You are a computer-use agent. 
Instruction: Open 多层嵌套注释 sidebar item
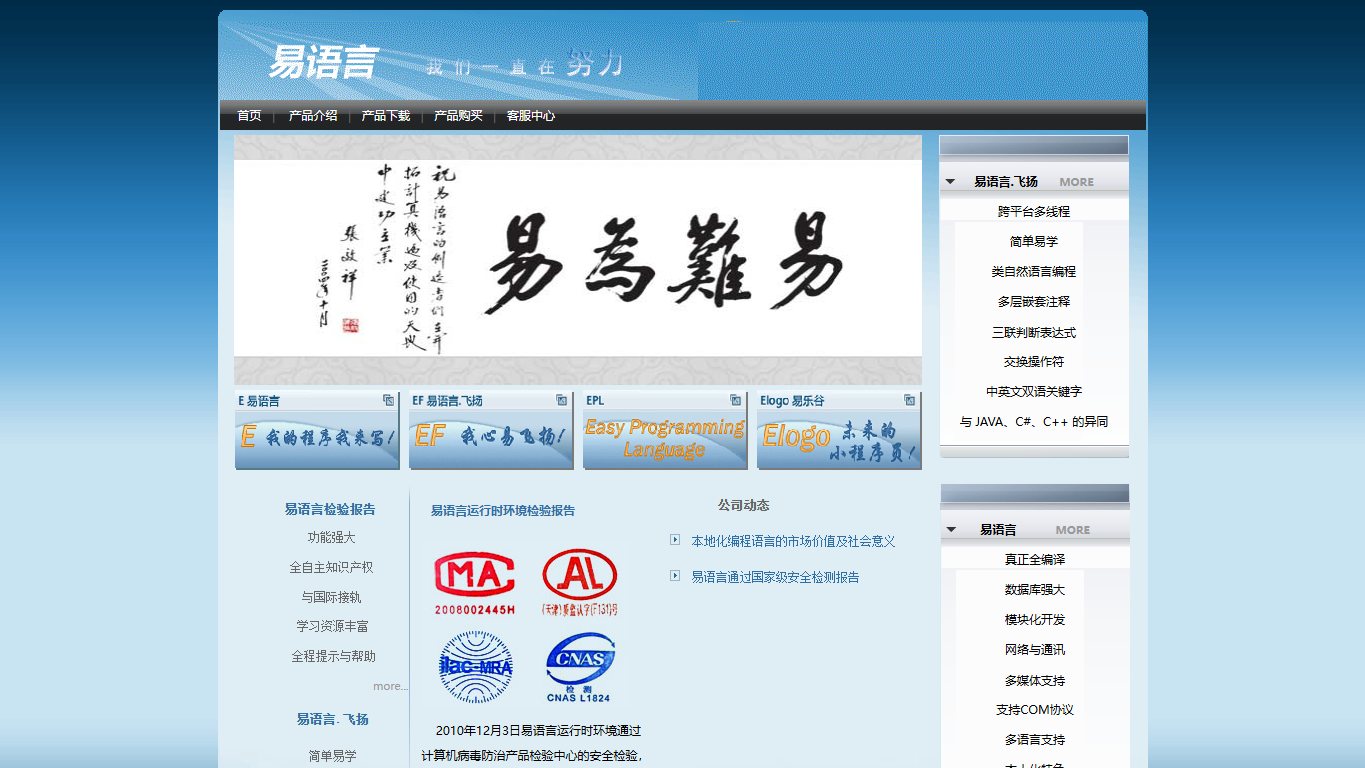coord(1034,301)
